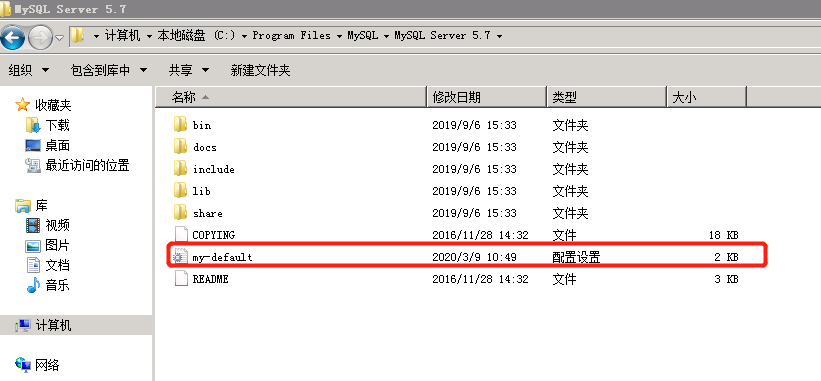Click the folder name share

pyautogui.click(x=208, y=213)
